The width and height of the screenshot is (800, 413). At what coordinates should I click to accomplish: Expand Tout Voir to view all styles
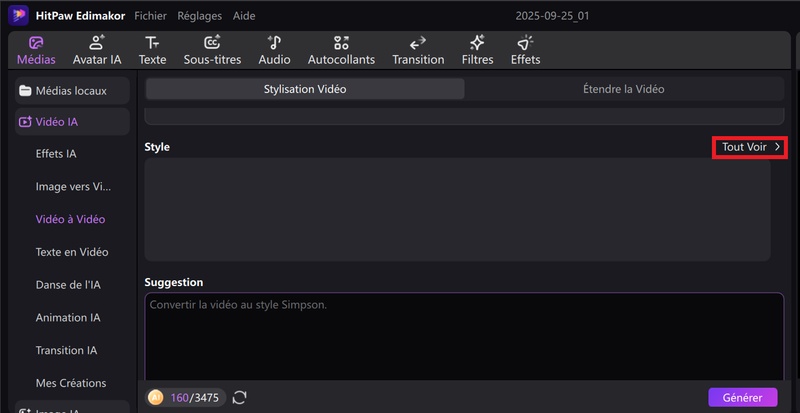(750, 147)
